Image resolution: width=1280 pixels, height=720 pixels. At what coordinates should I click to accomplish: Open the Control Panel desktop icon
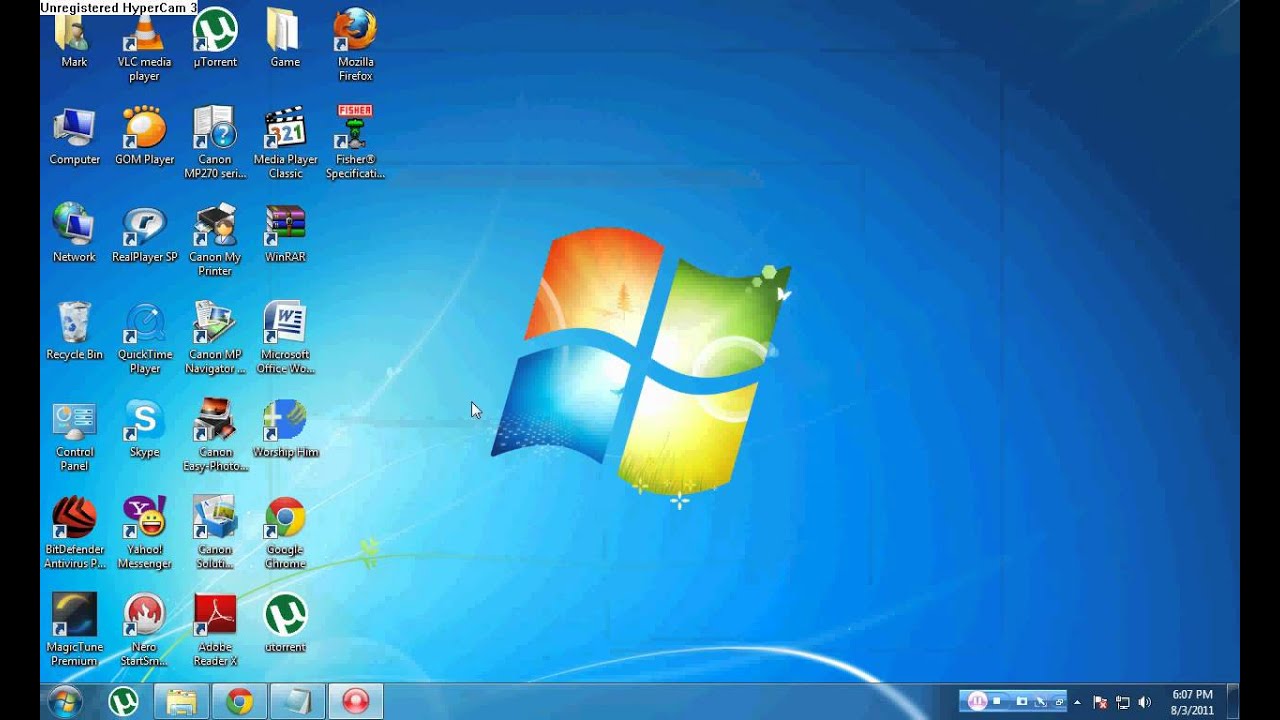75,436
